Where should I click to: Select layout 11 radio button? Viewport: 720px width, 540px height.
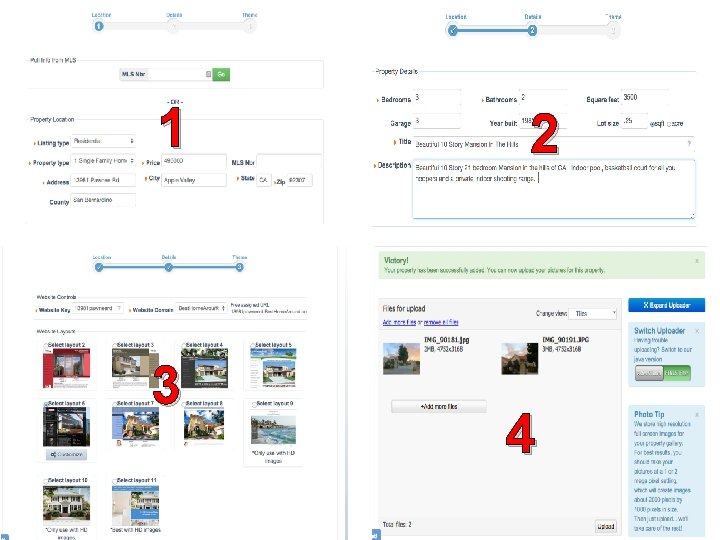pos(115,481)
